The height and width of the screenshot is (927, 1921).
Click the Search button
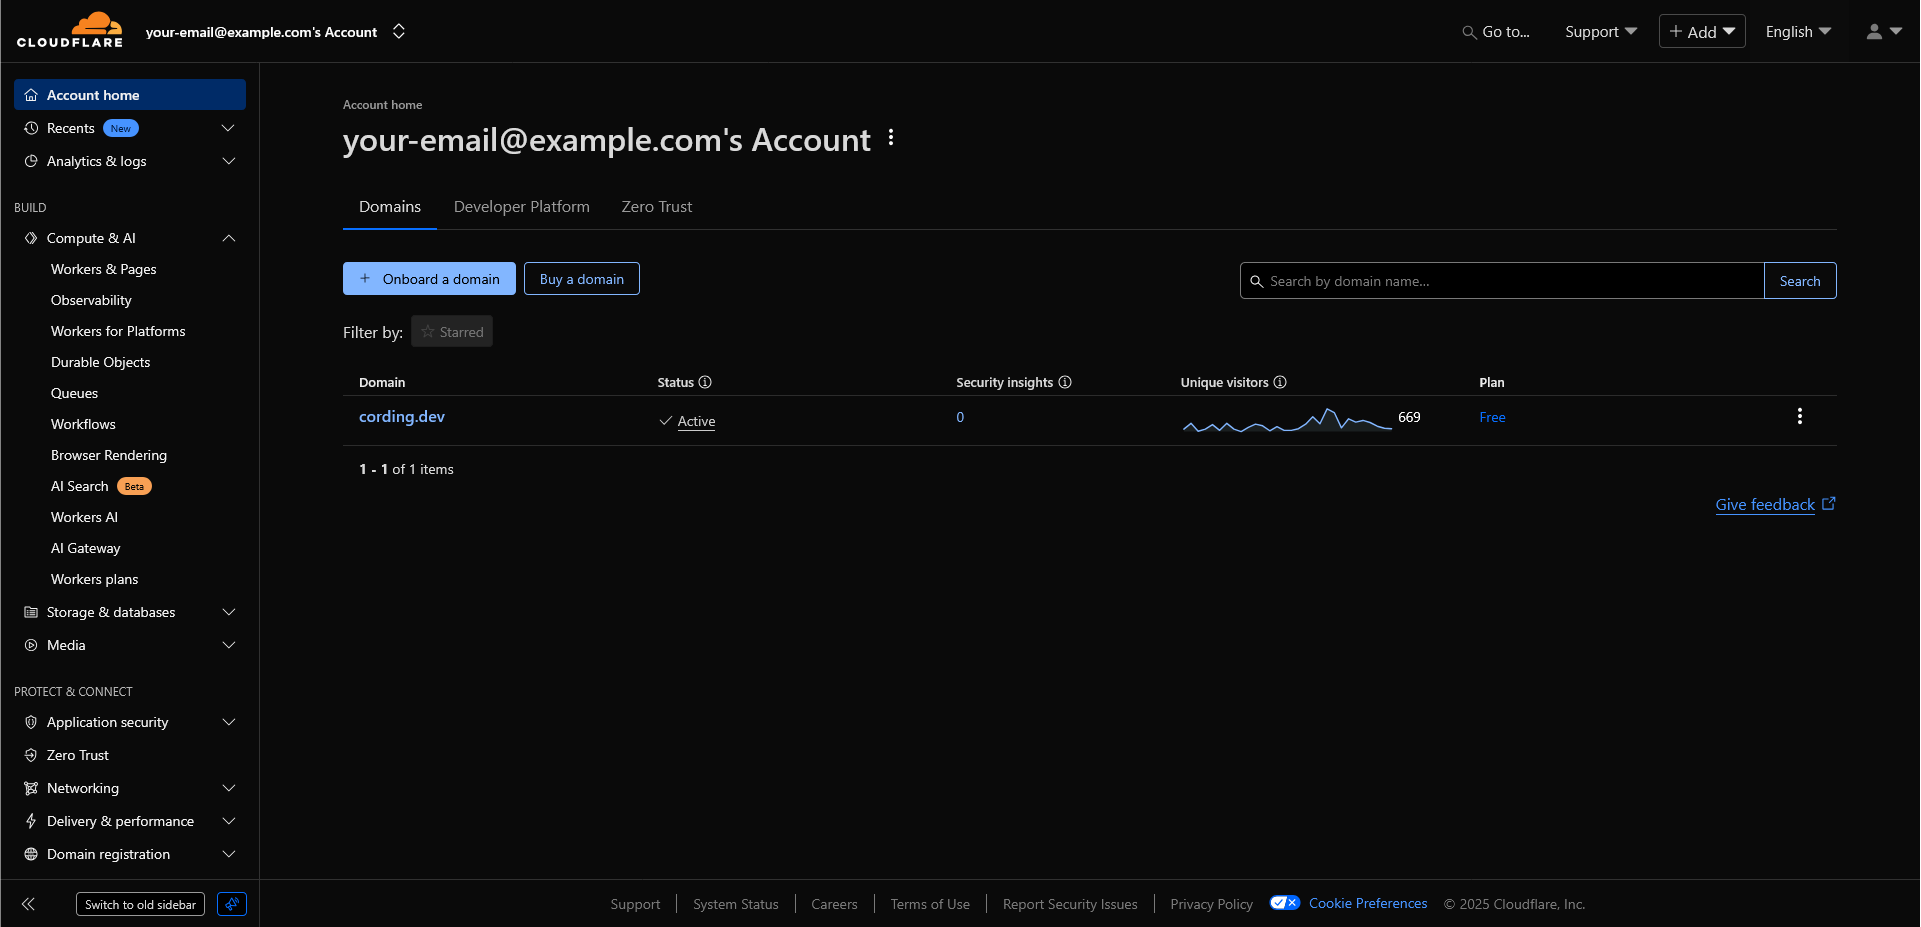click(x=1800, y=281)
